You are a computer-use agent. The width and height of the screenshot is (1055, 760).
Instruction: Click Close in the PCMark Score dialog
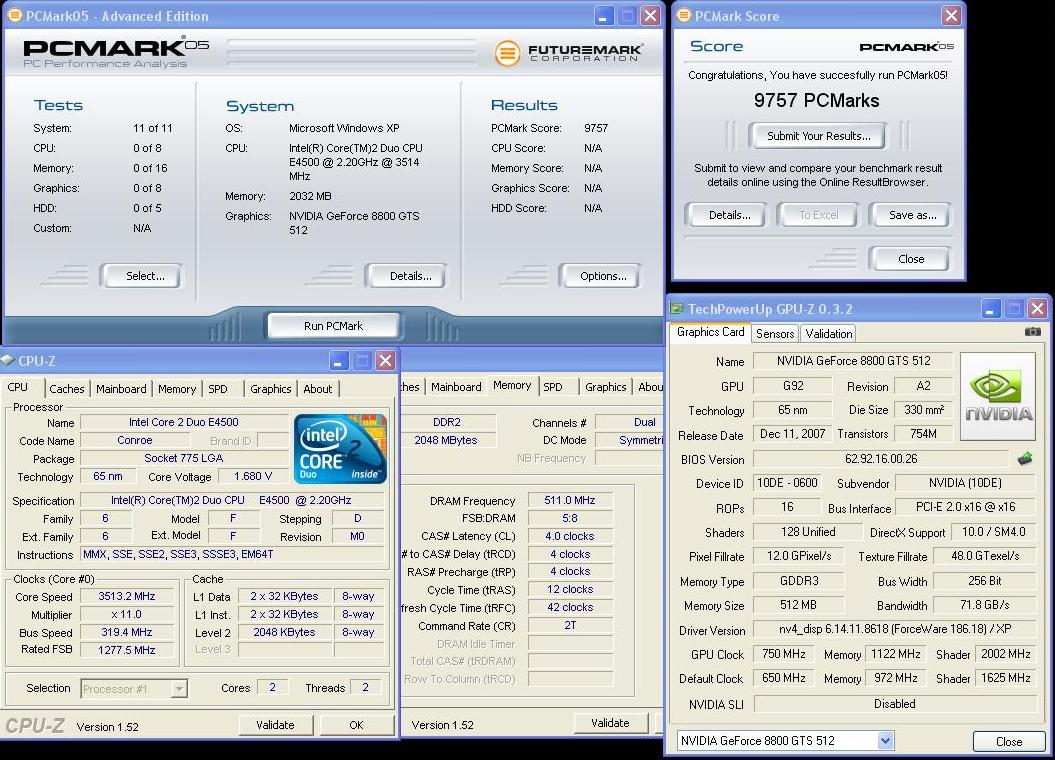(x=911, y=259)
